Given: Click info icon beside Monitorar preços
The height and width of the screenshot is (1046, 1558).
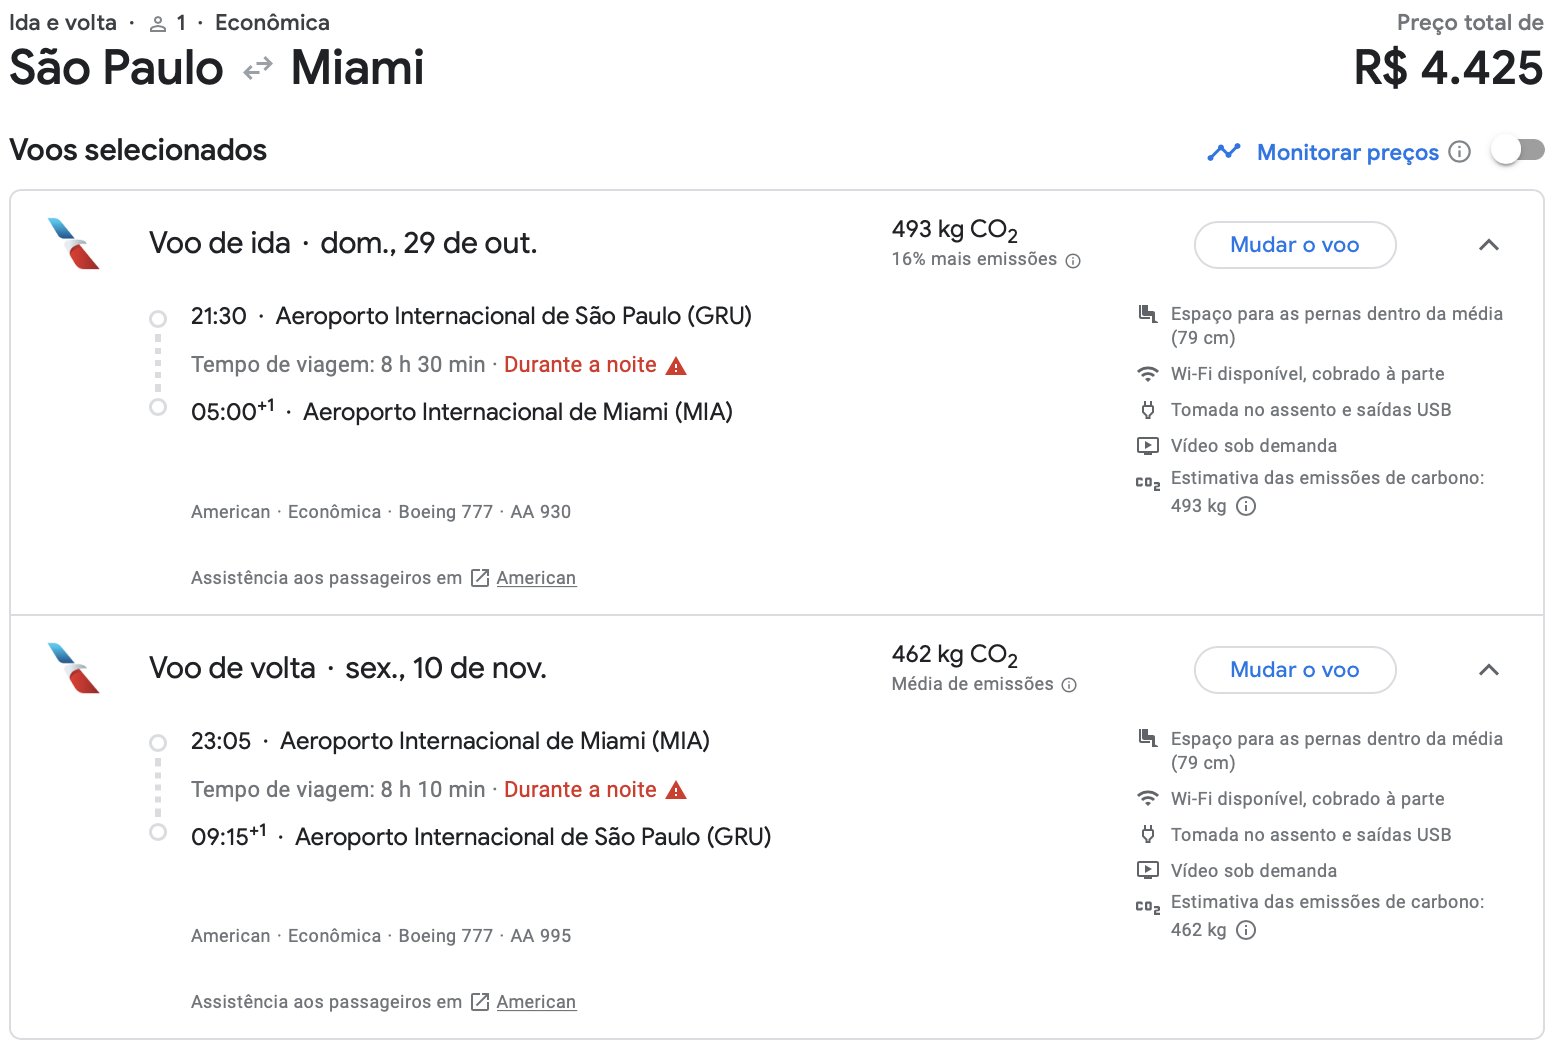Looking at the screenshot, I should [x=1460, y=152].
